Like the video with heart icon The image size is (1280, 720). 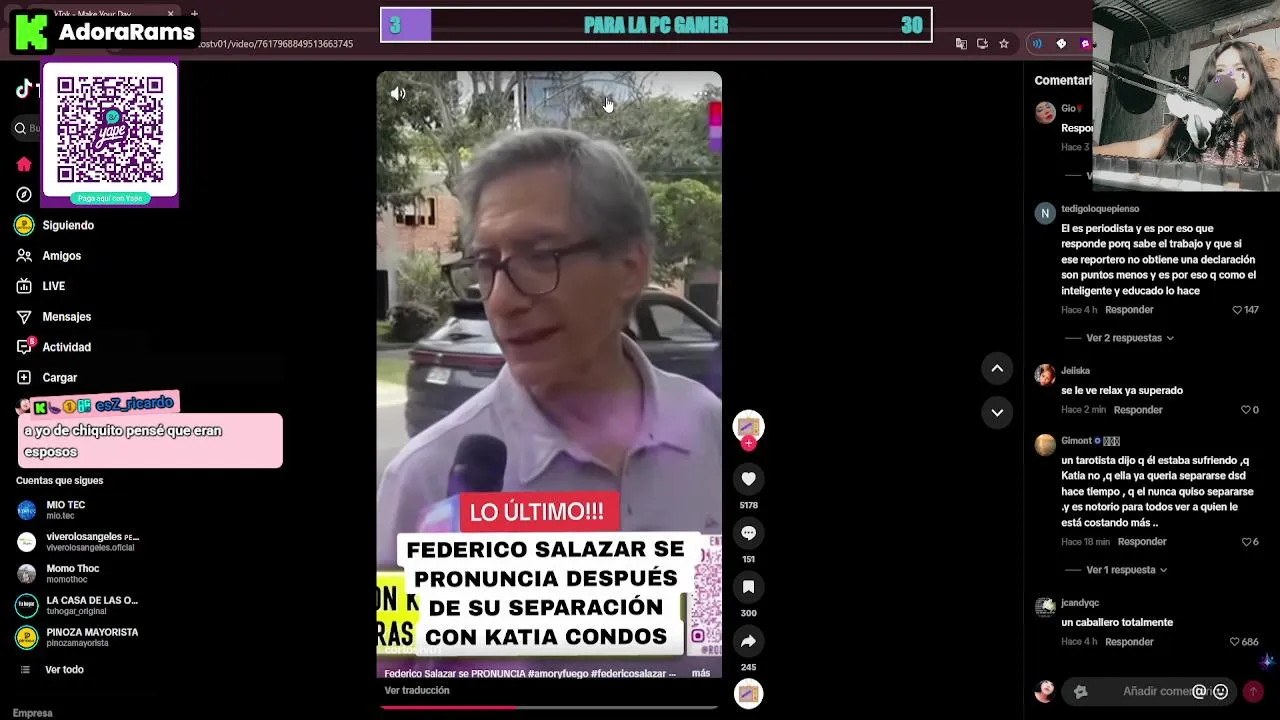(x=748, y=479)
